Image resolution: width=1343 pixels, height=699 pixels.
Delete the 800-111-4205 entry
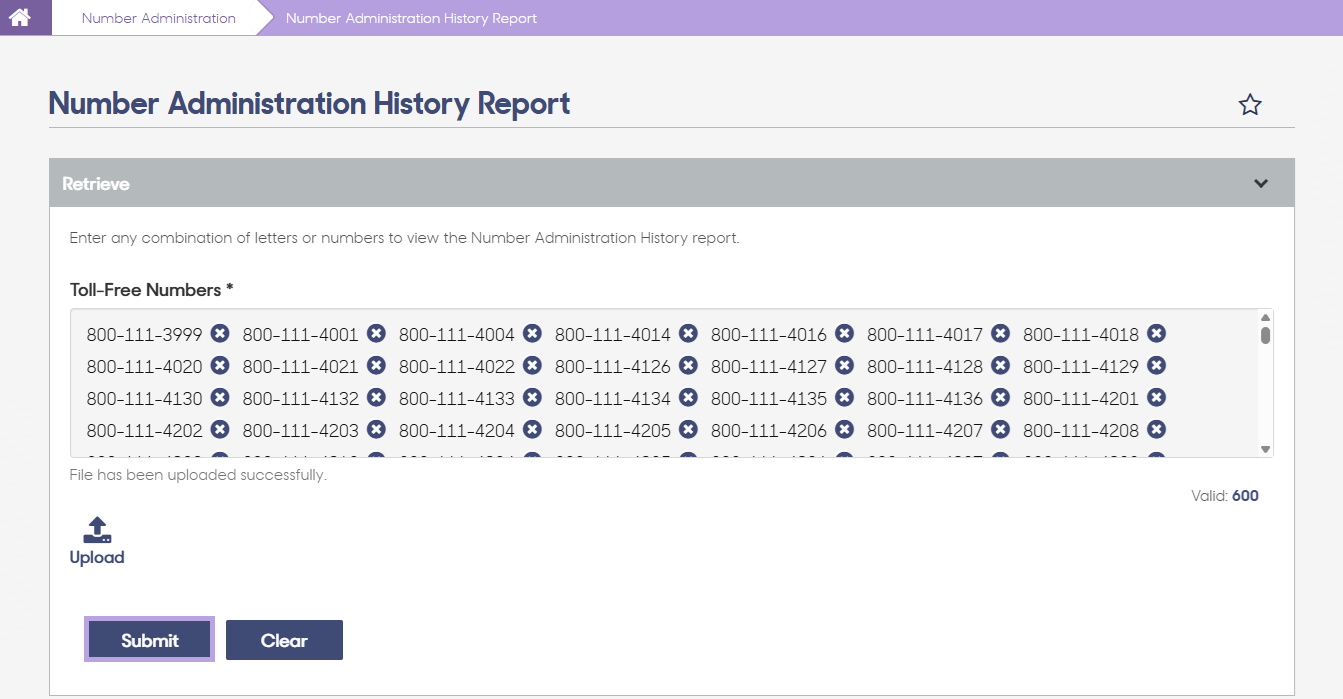[688, 430]
